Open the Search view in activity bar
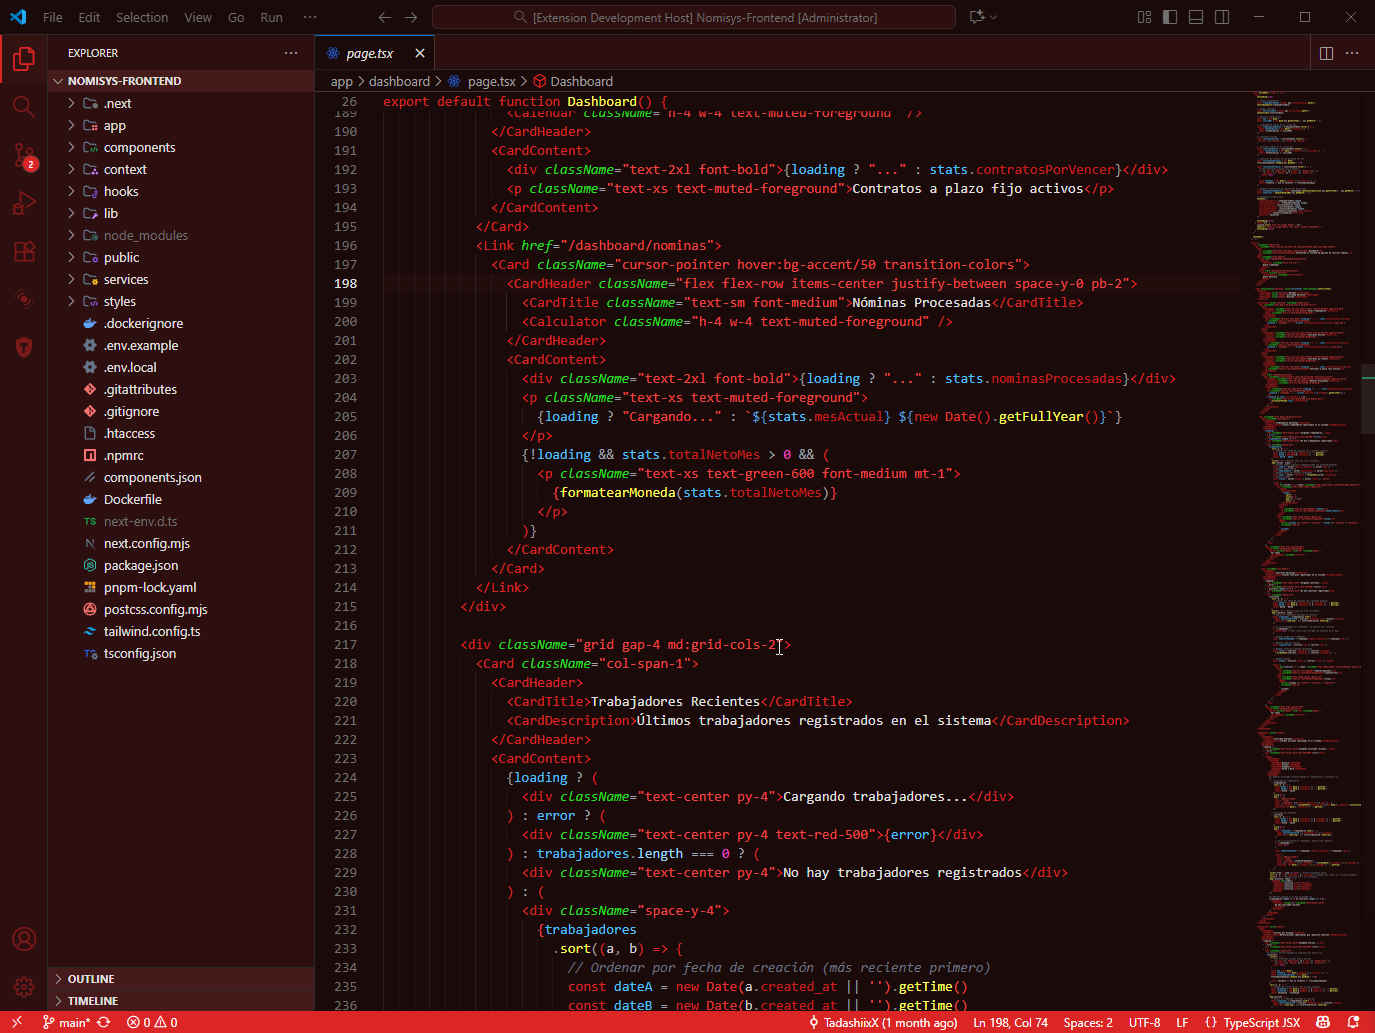This screenshot has width=1375, height=1033. click(24, 107)
